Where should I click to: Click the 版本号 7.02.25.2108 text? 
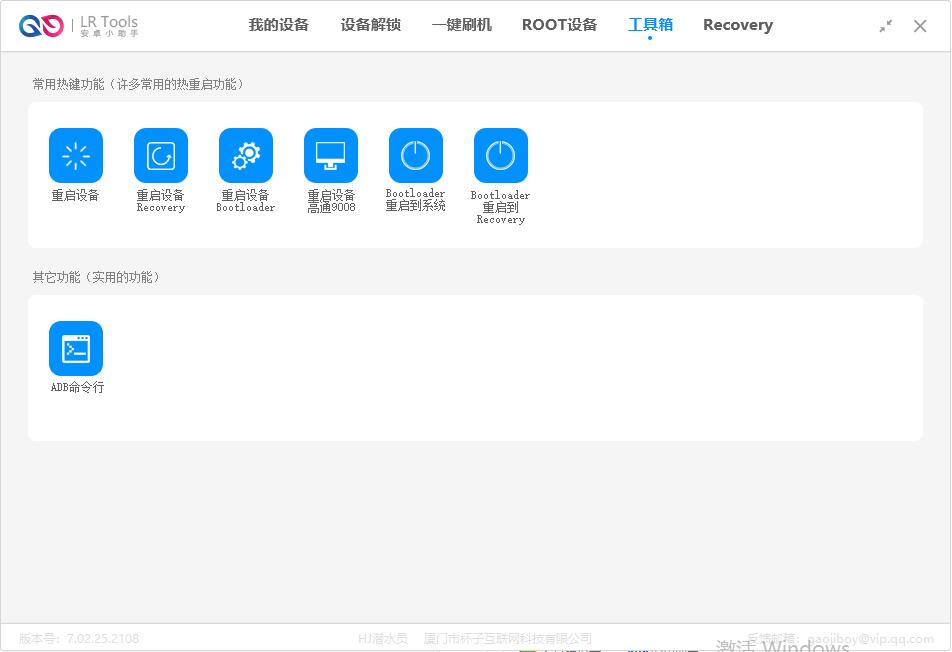tap(79, 639)
